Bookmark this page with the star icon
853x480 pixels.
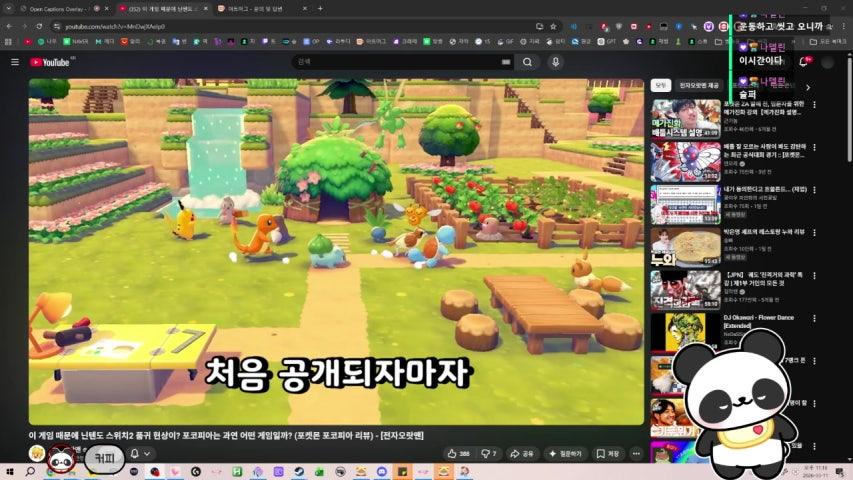(553, 26)
